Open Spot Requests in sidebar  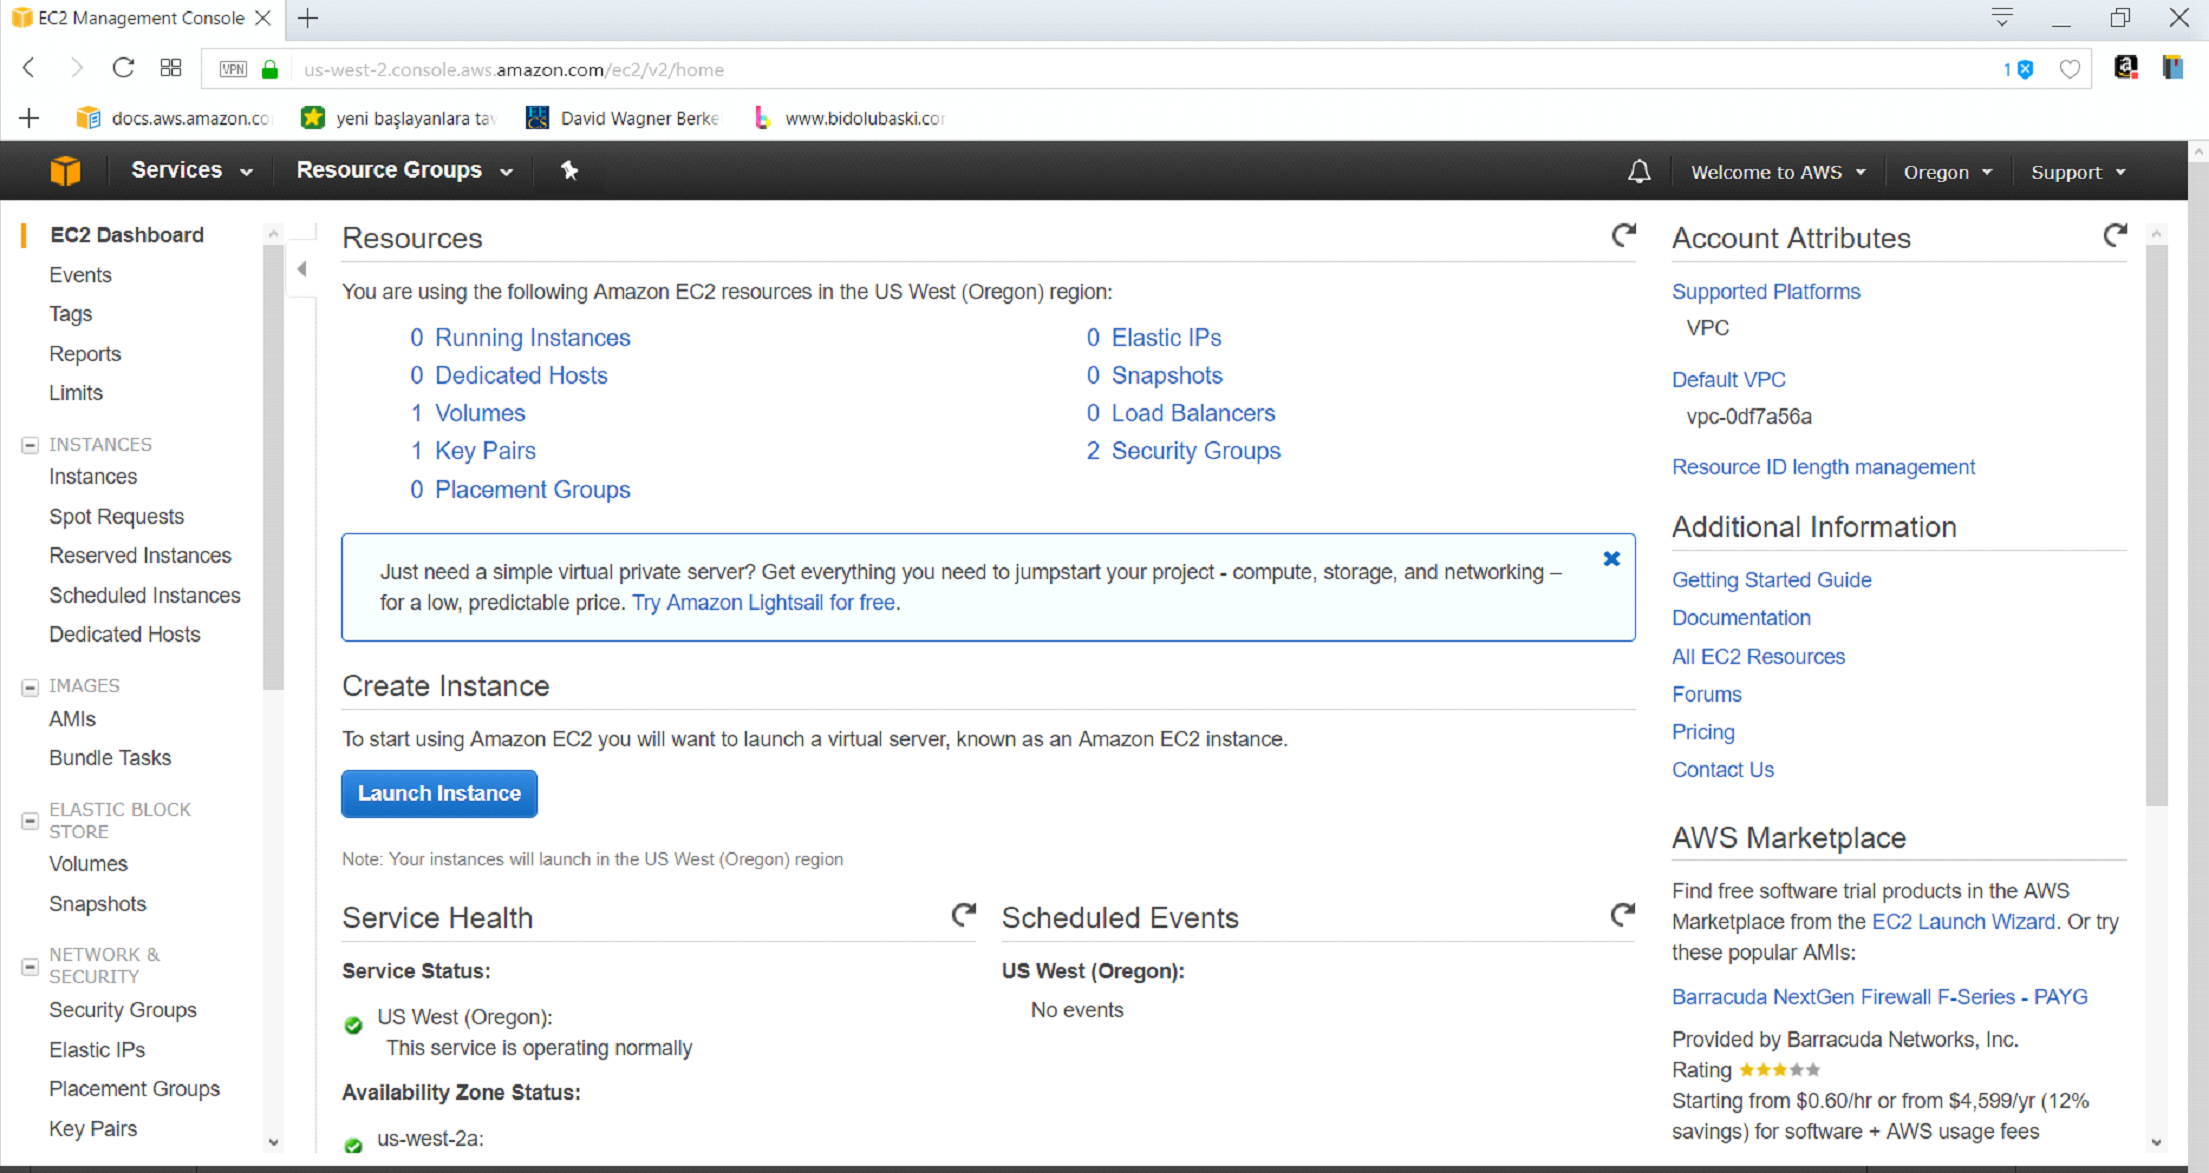tap(116, 517)
